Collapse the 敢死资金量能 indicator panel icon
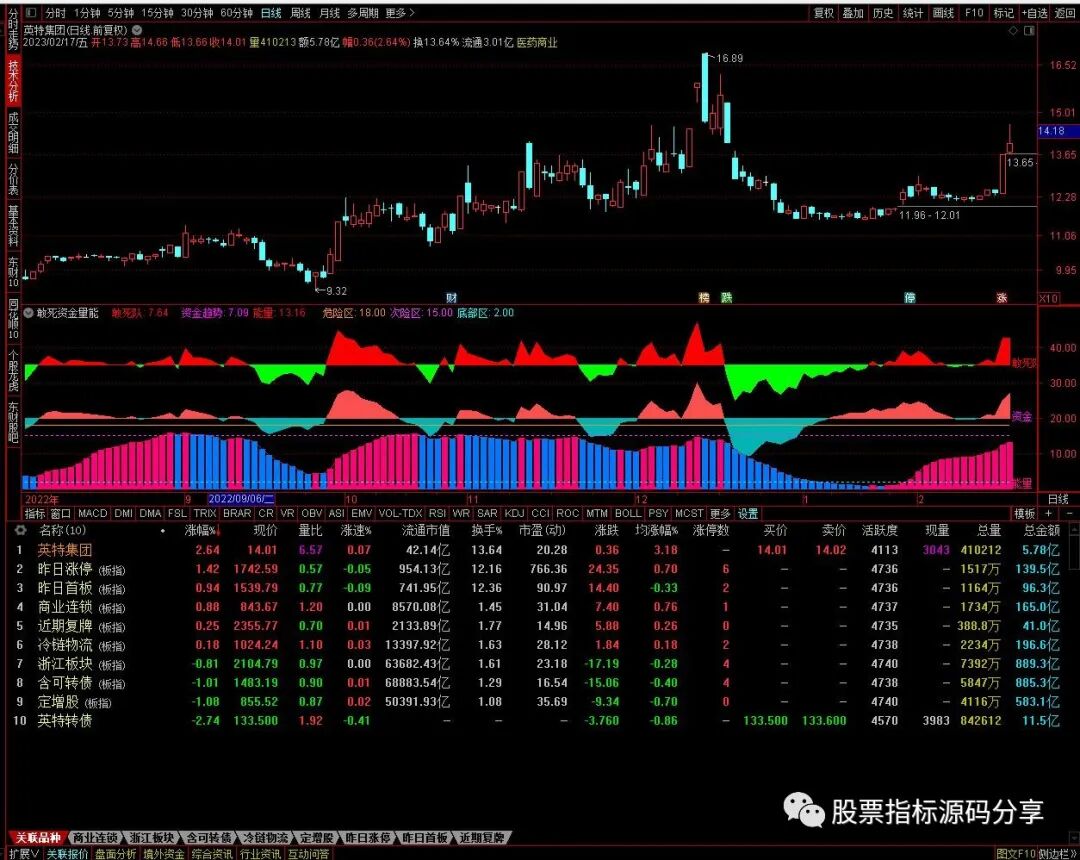 click(28, 313)
